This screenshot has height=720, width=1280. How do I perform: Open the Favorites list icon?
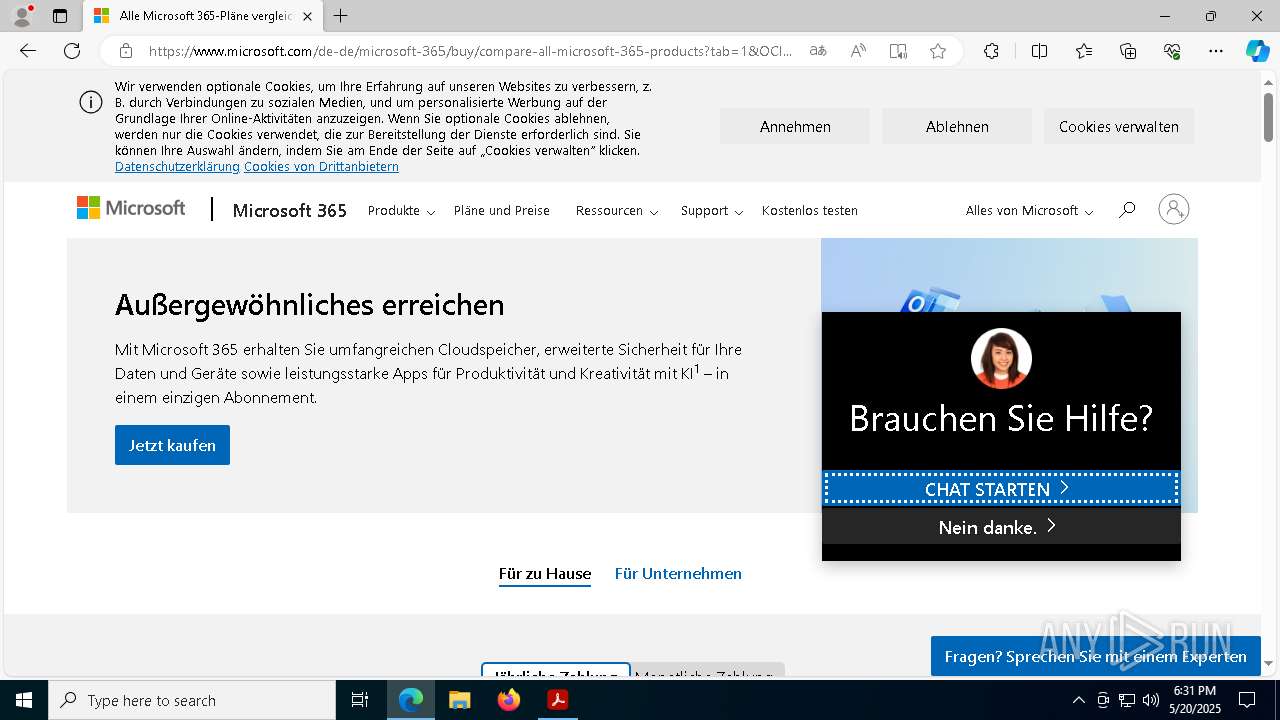point(1084,51)
